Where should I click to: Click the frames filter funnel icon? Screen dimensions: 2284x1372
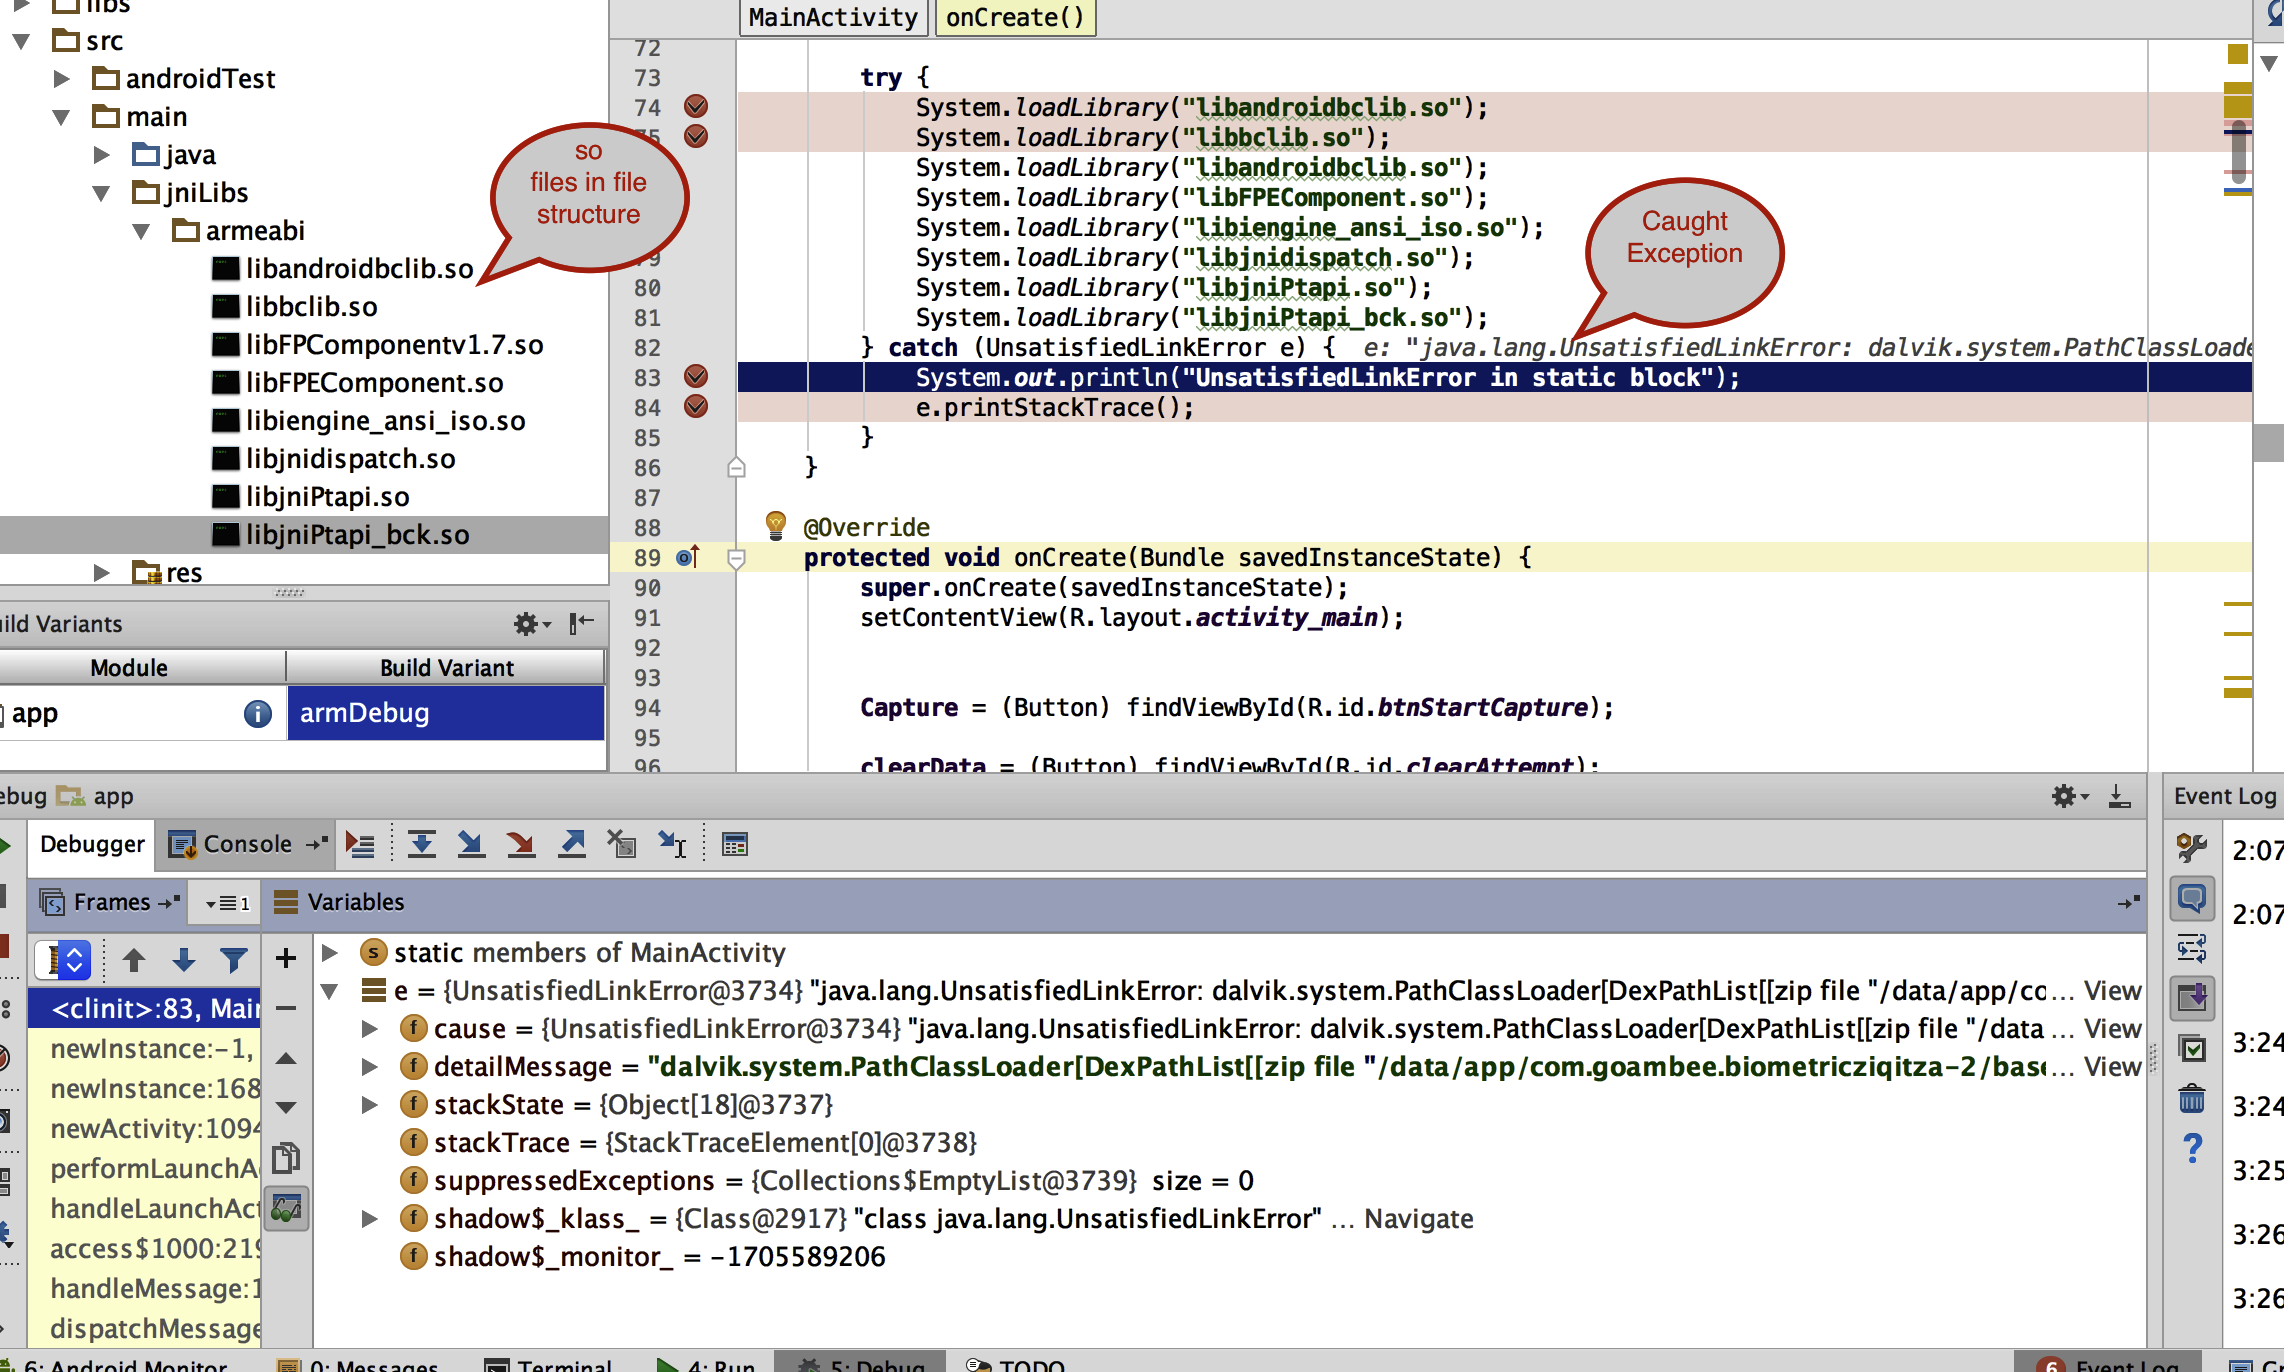click(x=233, y=960)
